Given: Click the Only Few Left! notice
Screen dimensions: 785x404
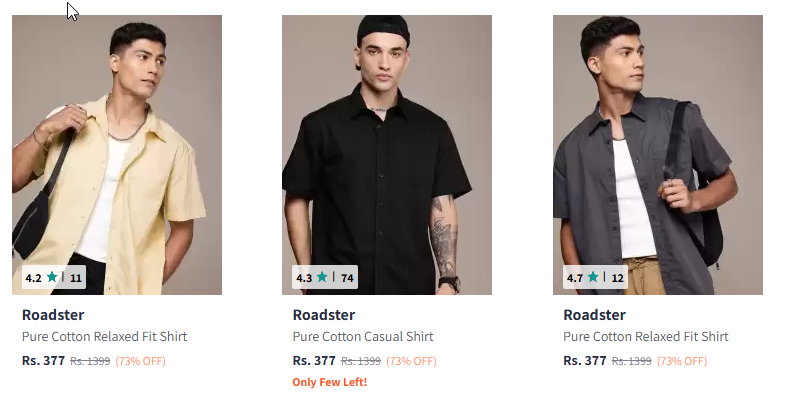Looking at the screenshot, I should tap(330, 382).
